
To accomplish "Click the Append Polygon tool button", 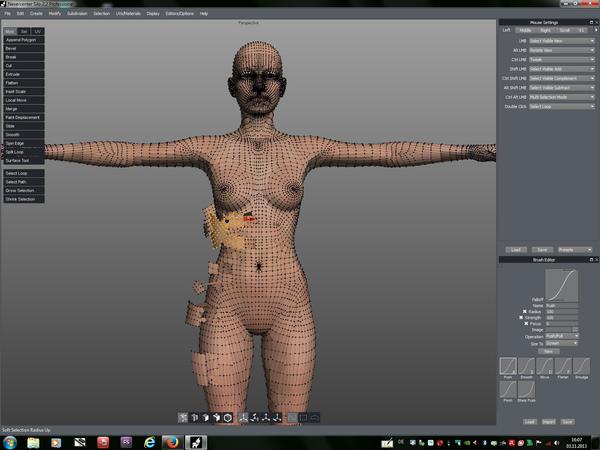I will click(x=24, y=40).
